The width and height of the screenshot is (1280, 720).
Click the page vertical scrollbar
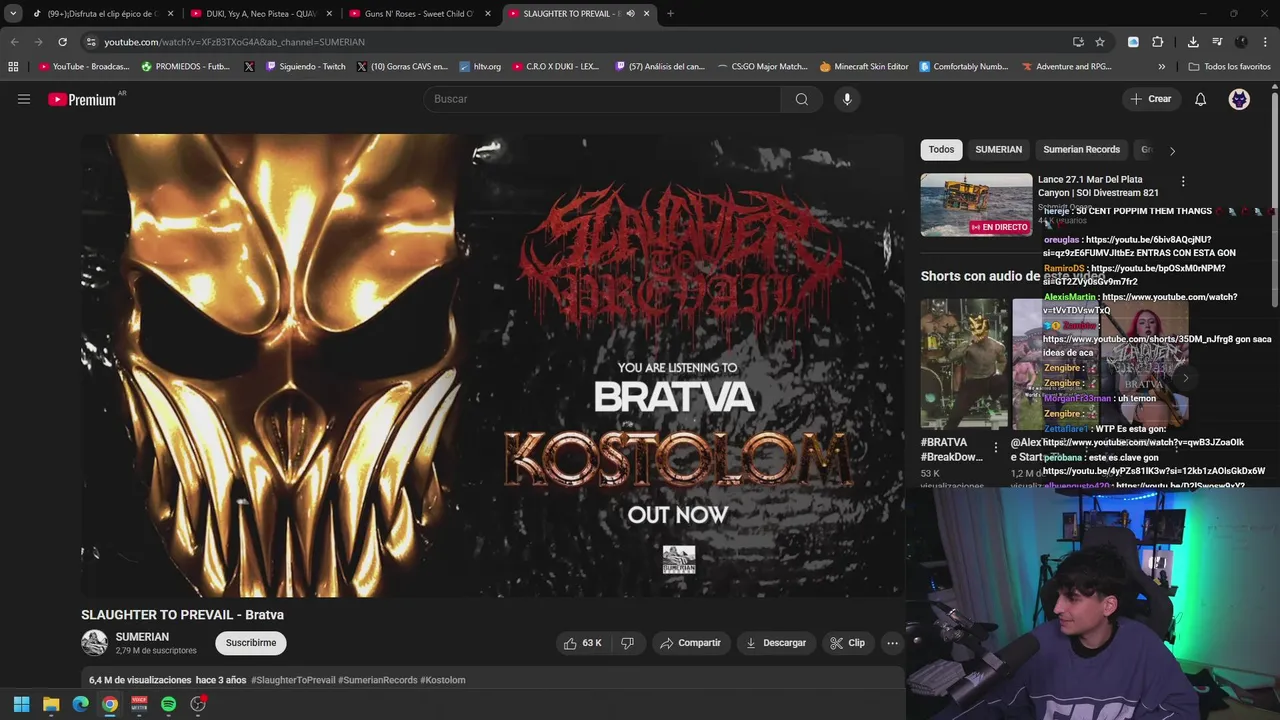tap(1275, 200)
